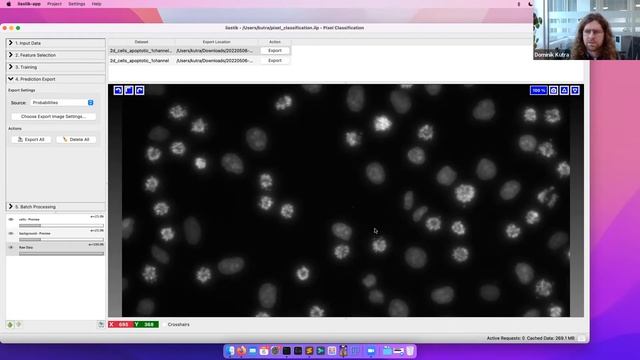Enable the Crosshairs checkbox

point(164,324)
